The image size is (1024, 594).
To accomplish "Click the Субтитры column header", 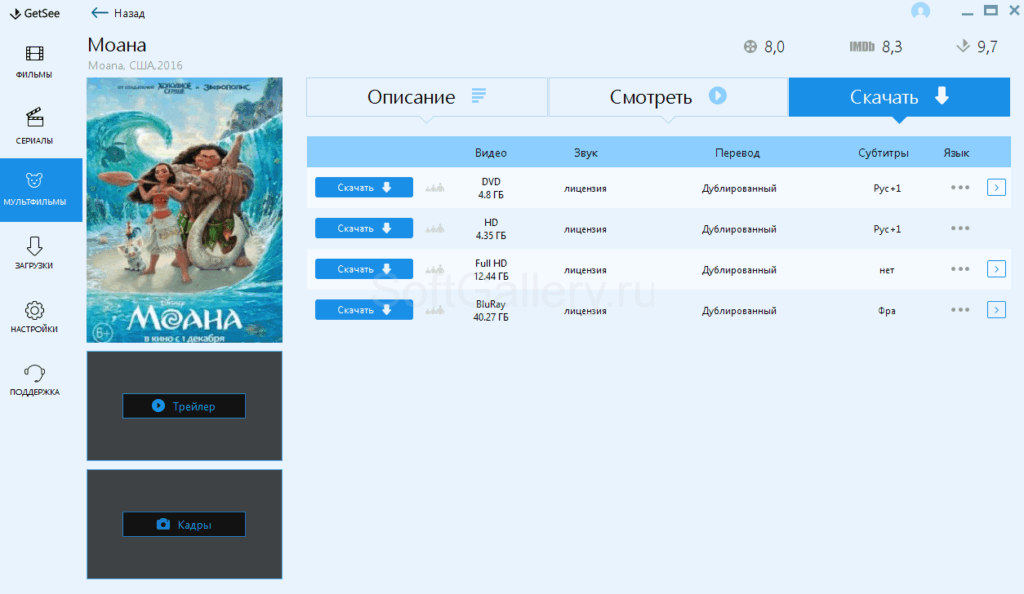I will (x=883, y=153).
